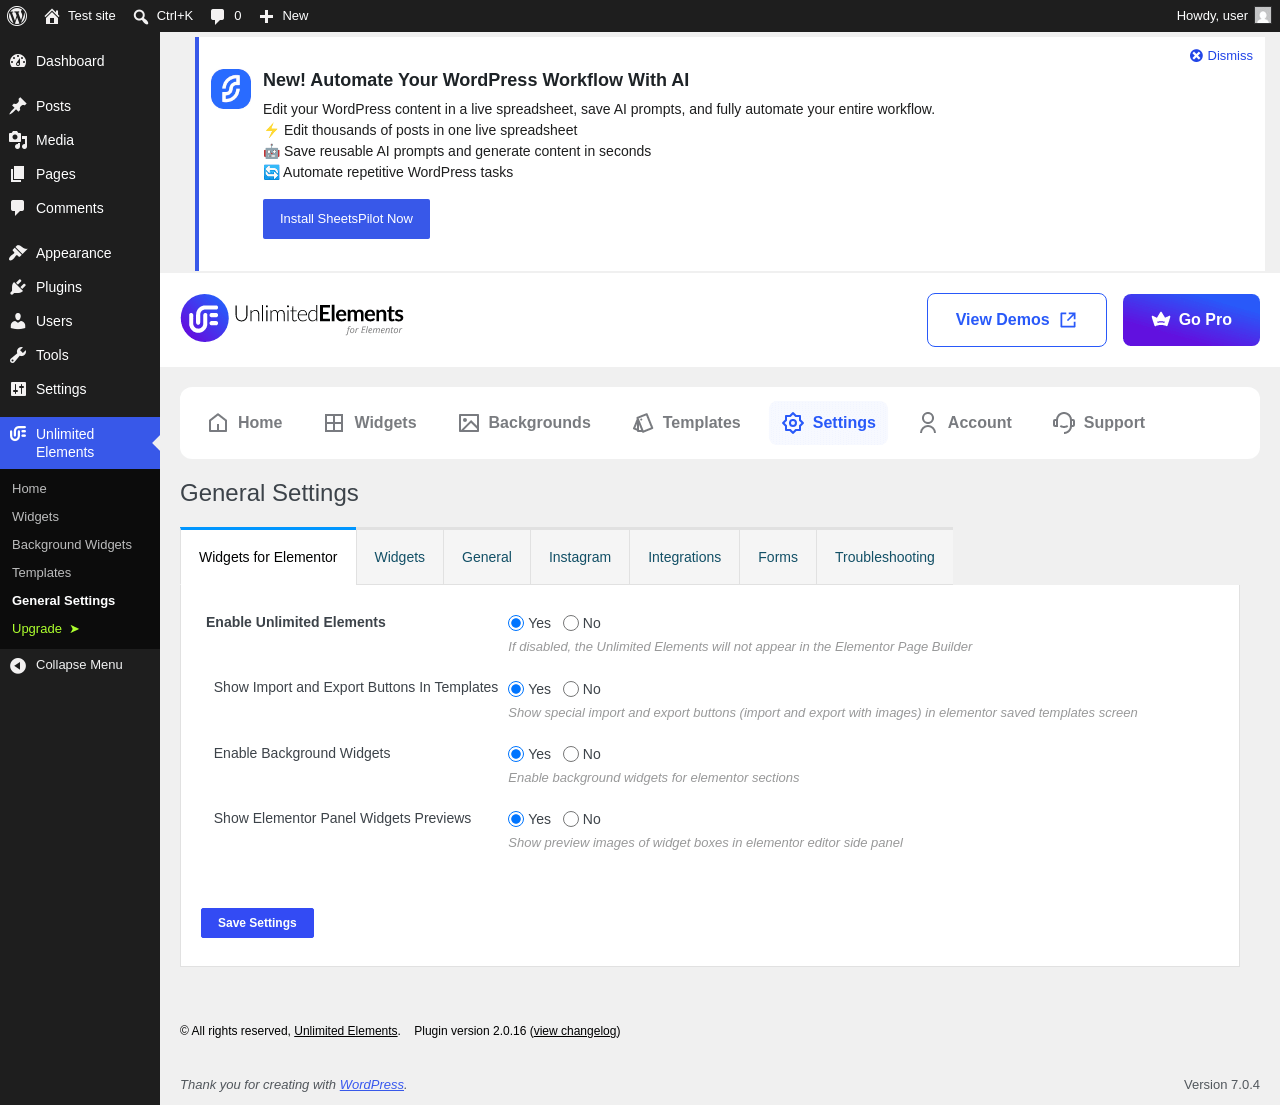Click the "Plugin version 2.0.16" footer text

coord(470,1031)
